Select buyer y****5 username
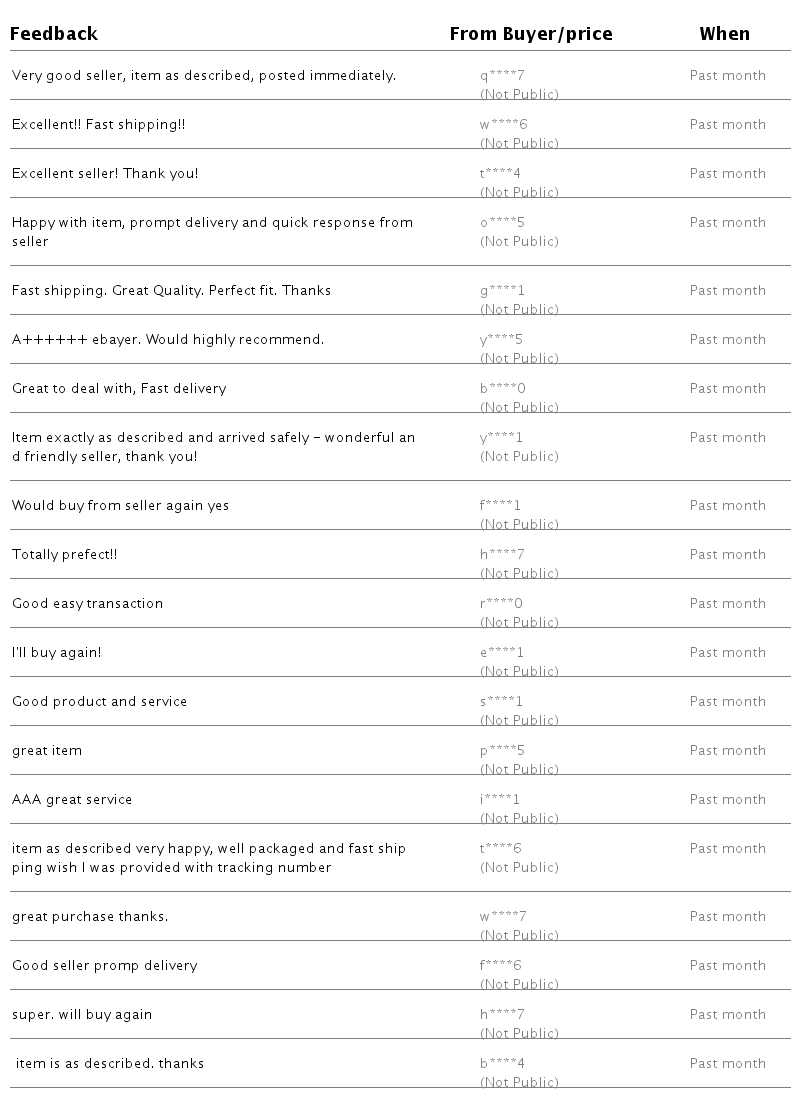The width and height of the screenshot is (800, 1107). click(501, 340)
